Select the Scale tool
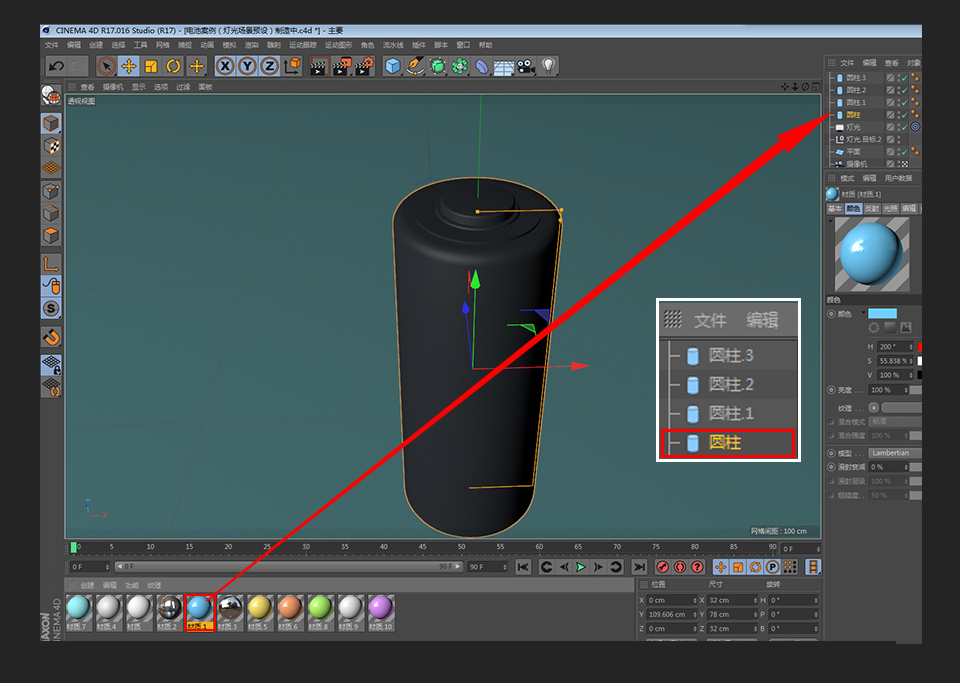This screenshot has width=960, height=683. point(151,66)
